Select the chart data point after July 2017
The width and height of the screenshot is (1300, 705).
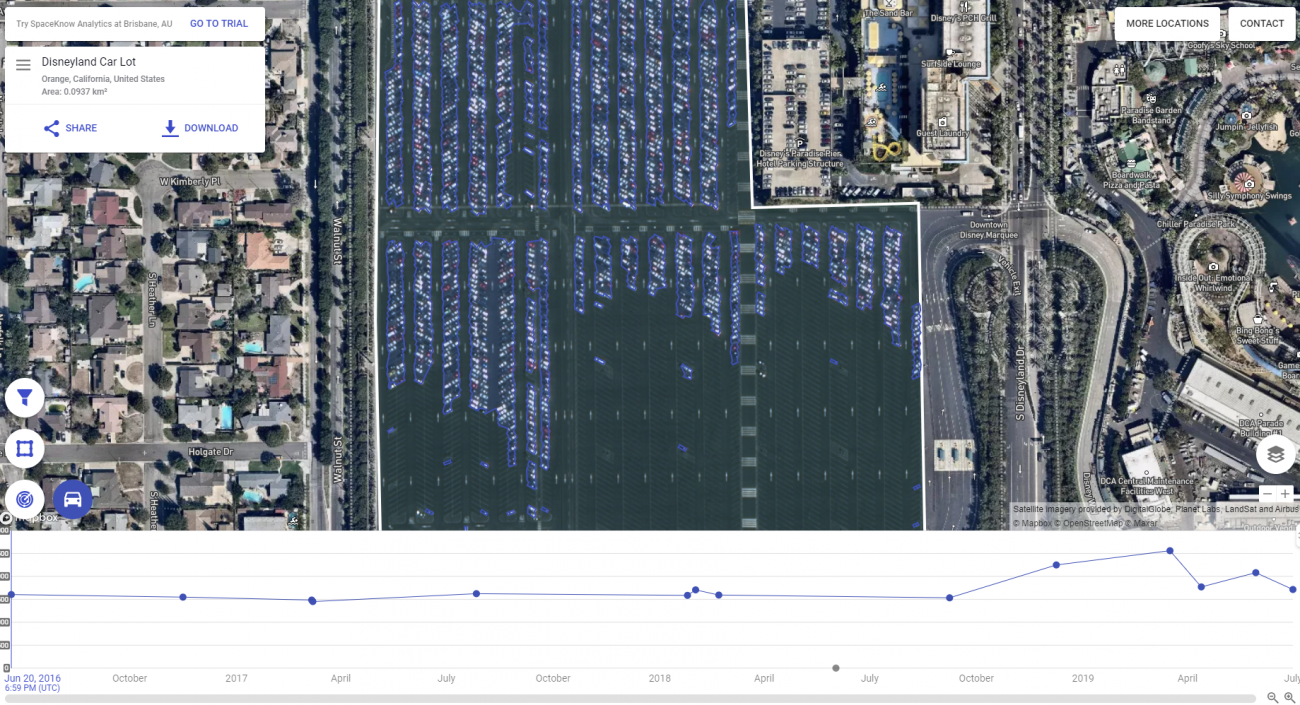476,594
